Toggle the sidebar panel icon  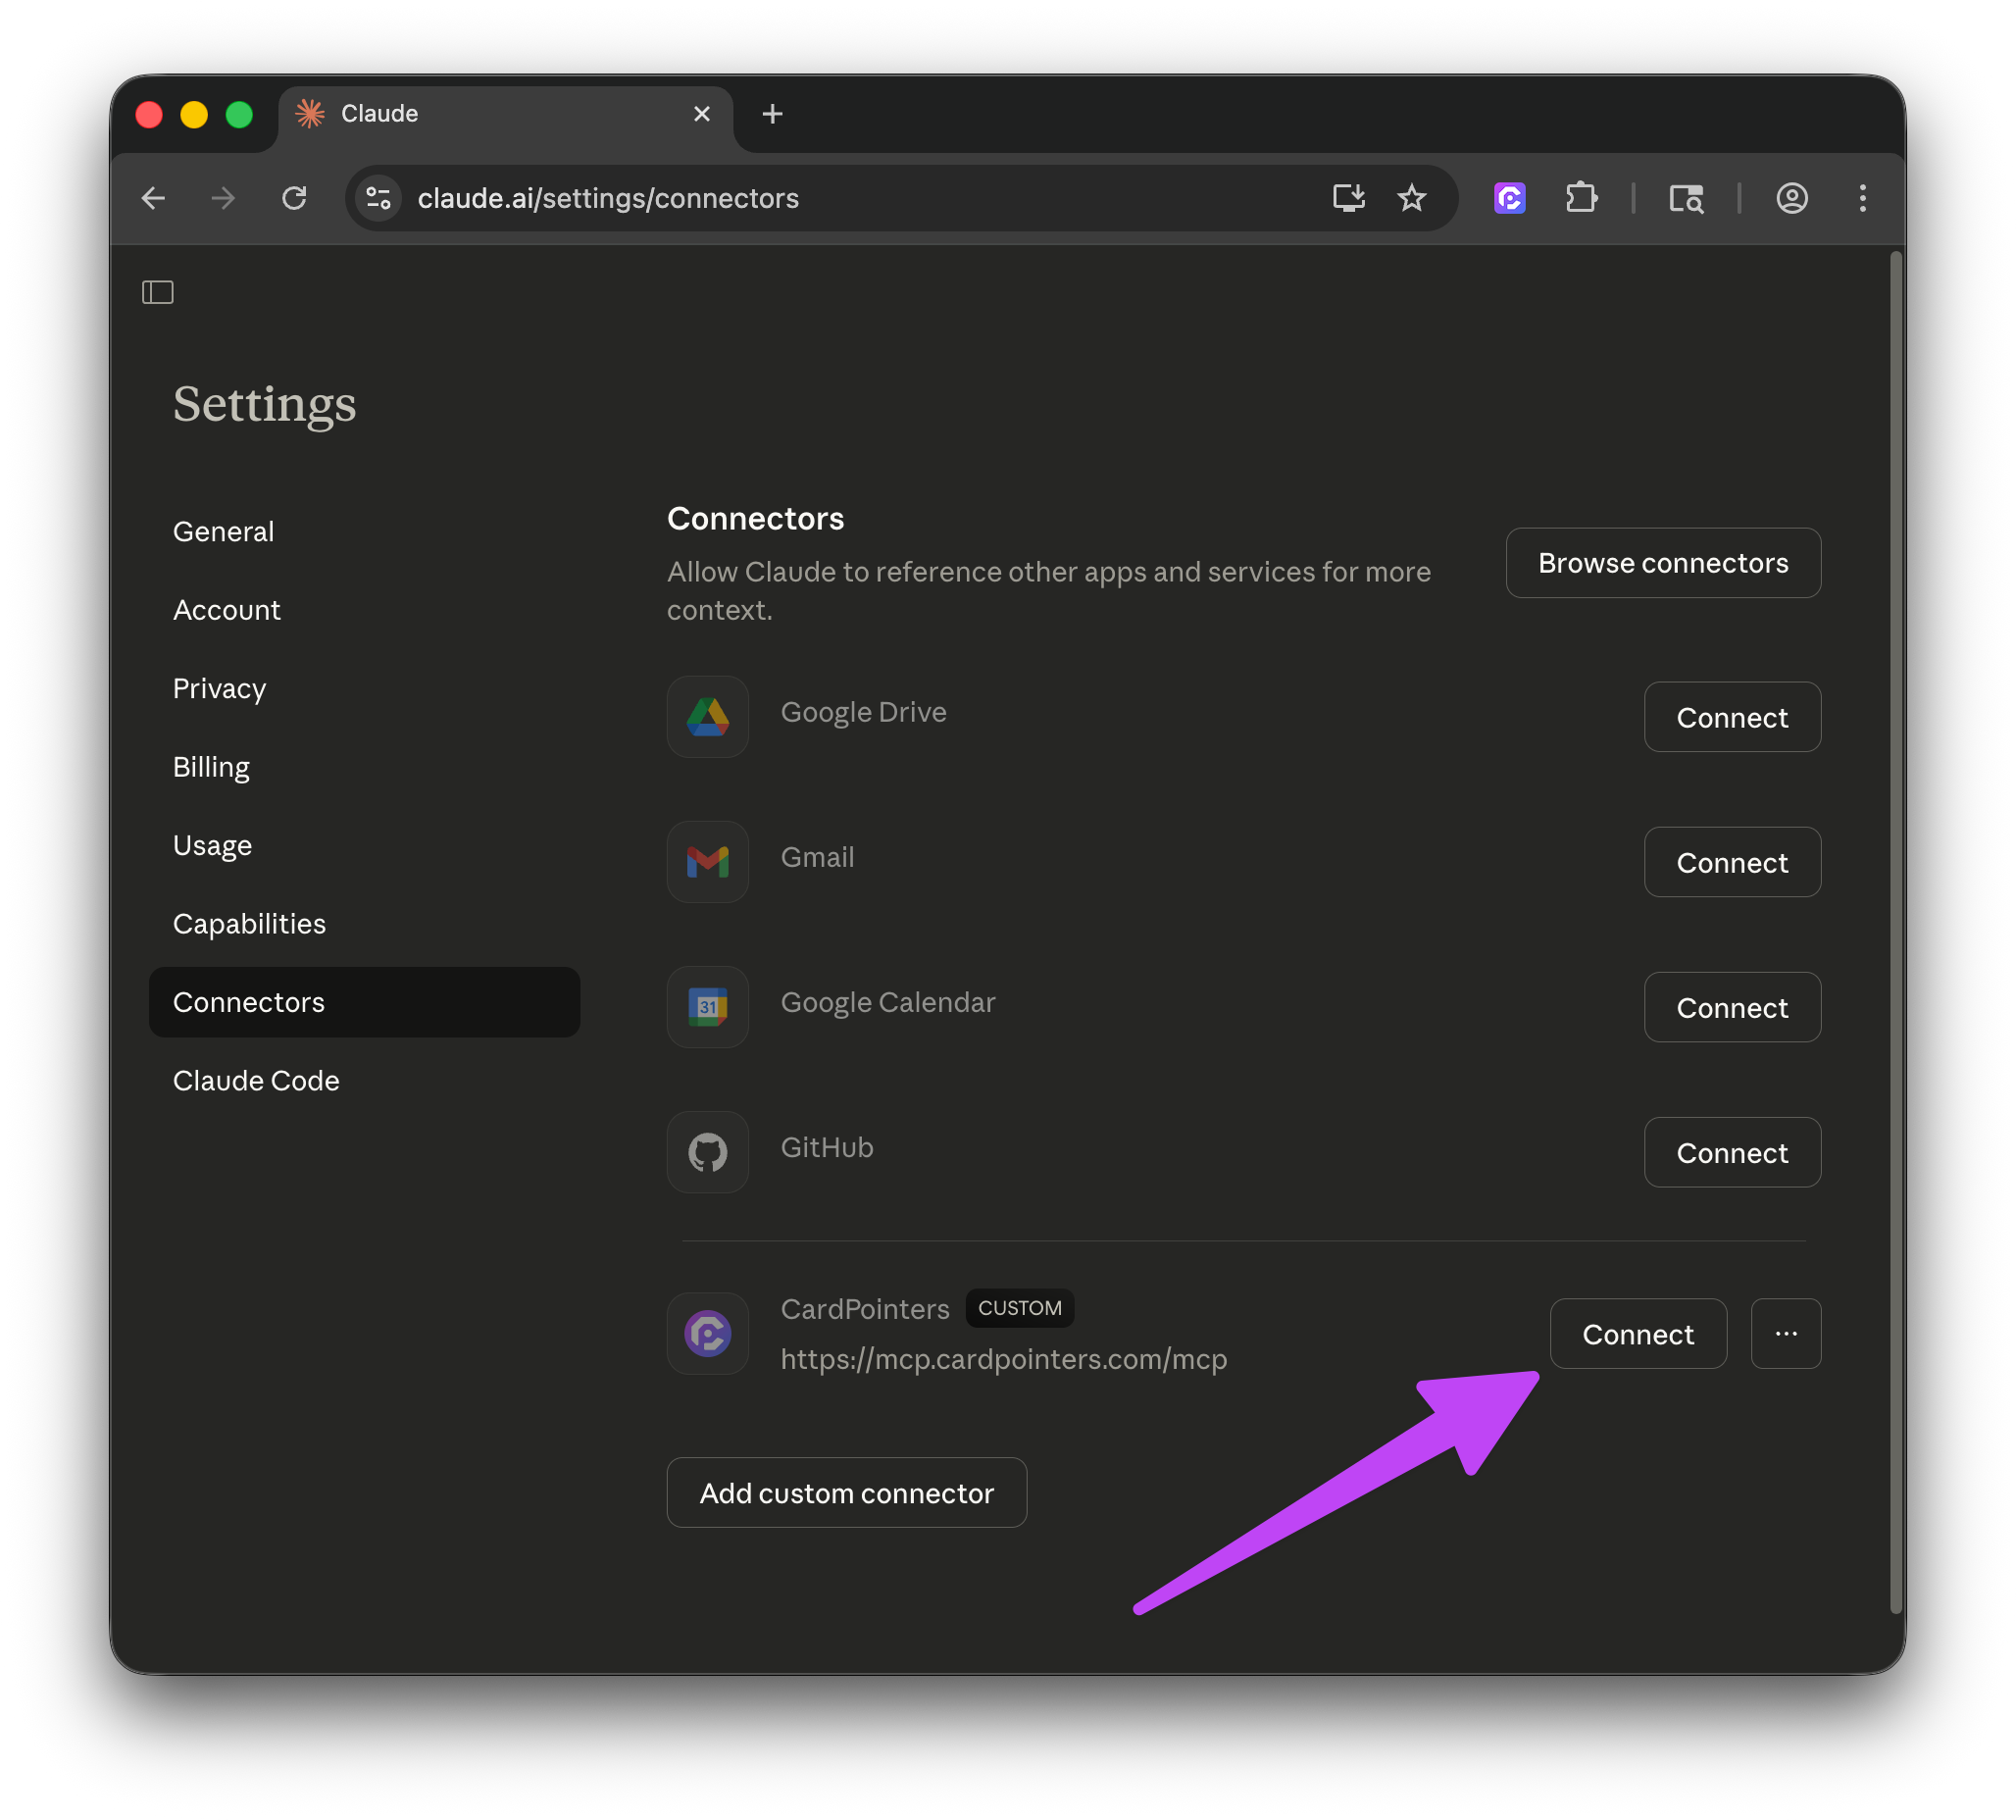pyautogui.click(x=157, y=292)
